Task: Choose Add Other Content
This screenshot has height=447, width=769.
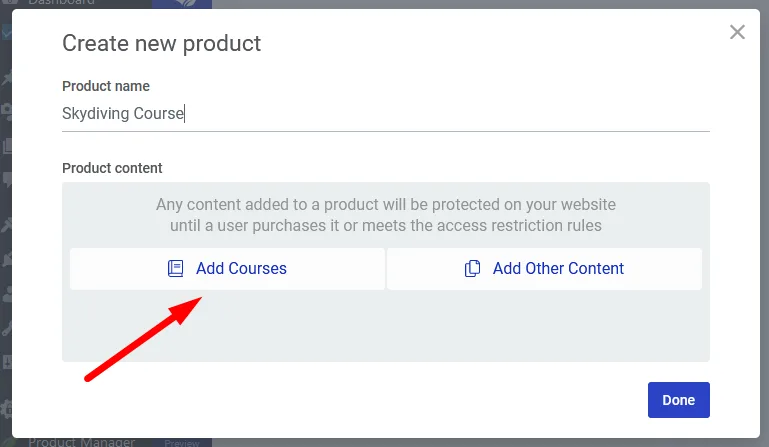Action: pos(544,269)
